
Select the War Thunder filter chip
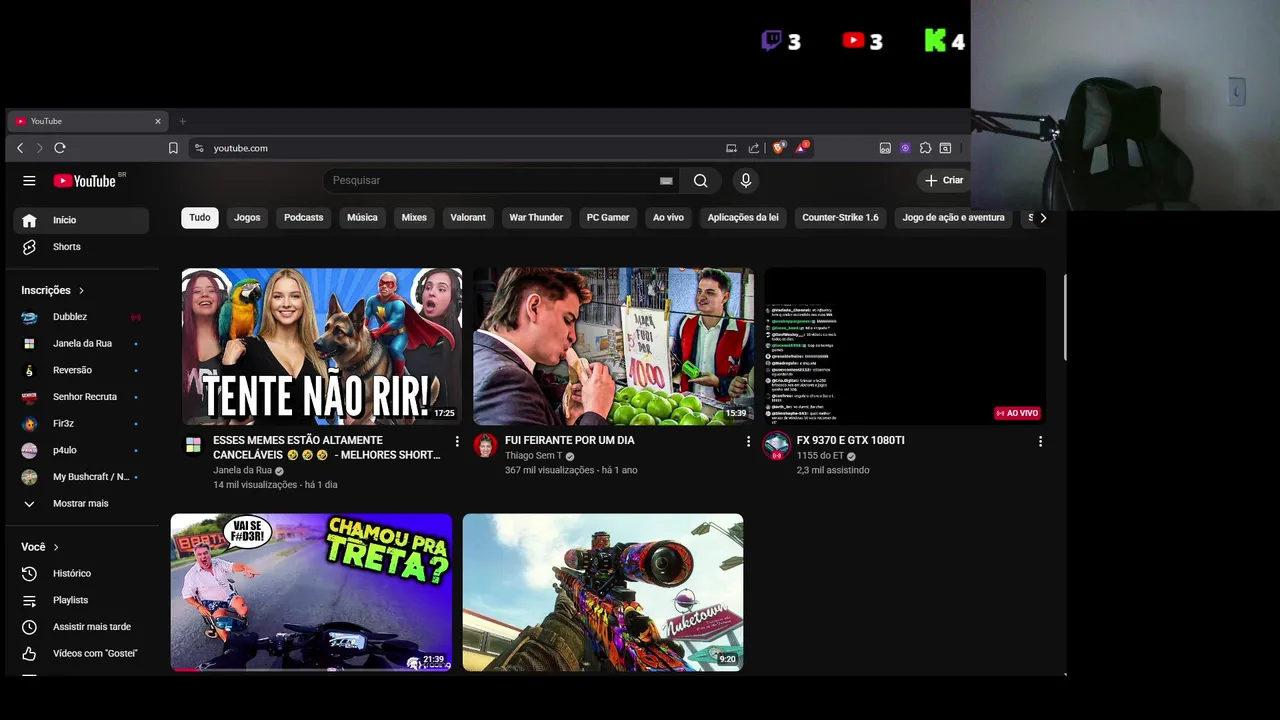pyautogui.click(x=536, y=217)
